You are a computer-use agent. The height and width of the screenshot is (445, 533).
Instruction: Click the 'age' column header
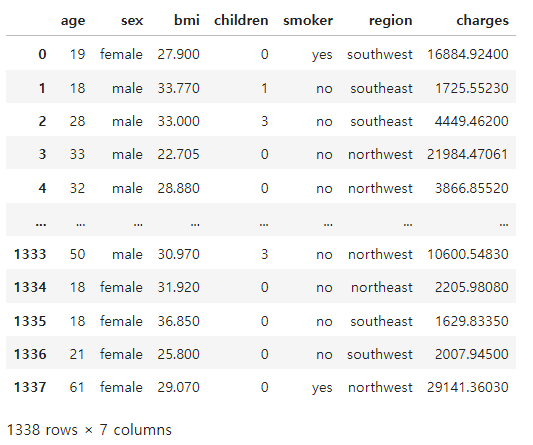pos(73,21)
